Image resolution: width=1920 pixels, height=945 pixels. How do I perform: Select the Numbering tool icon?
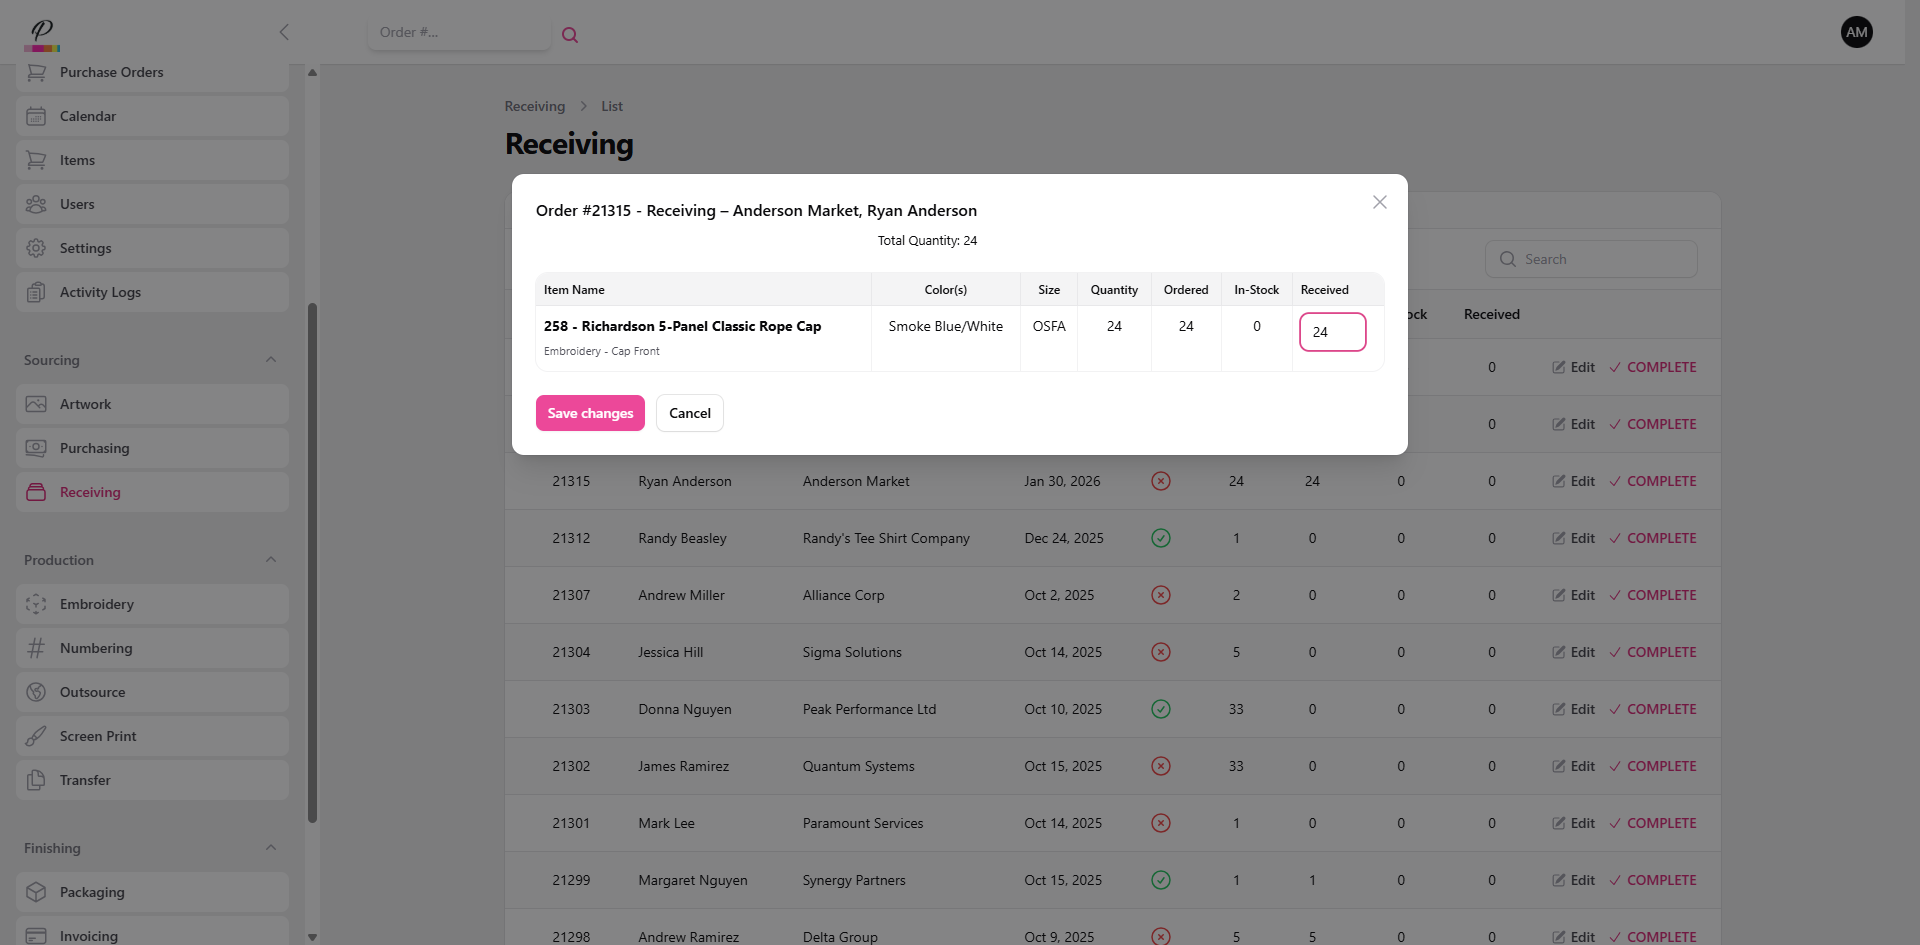pos(36,648)
